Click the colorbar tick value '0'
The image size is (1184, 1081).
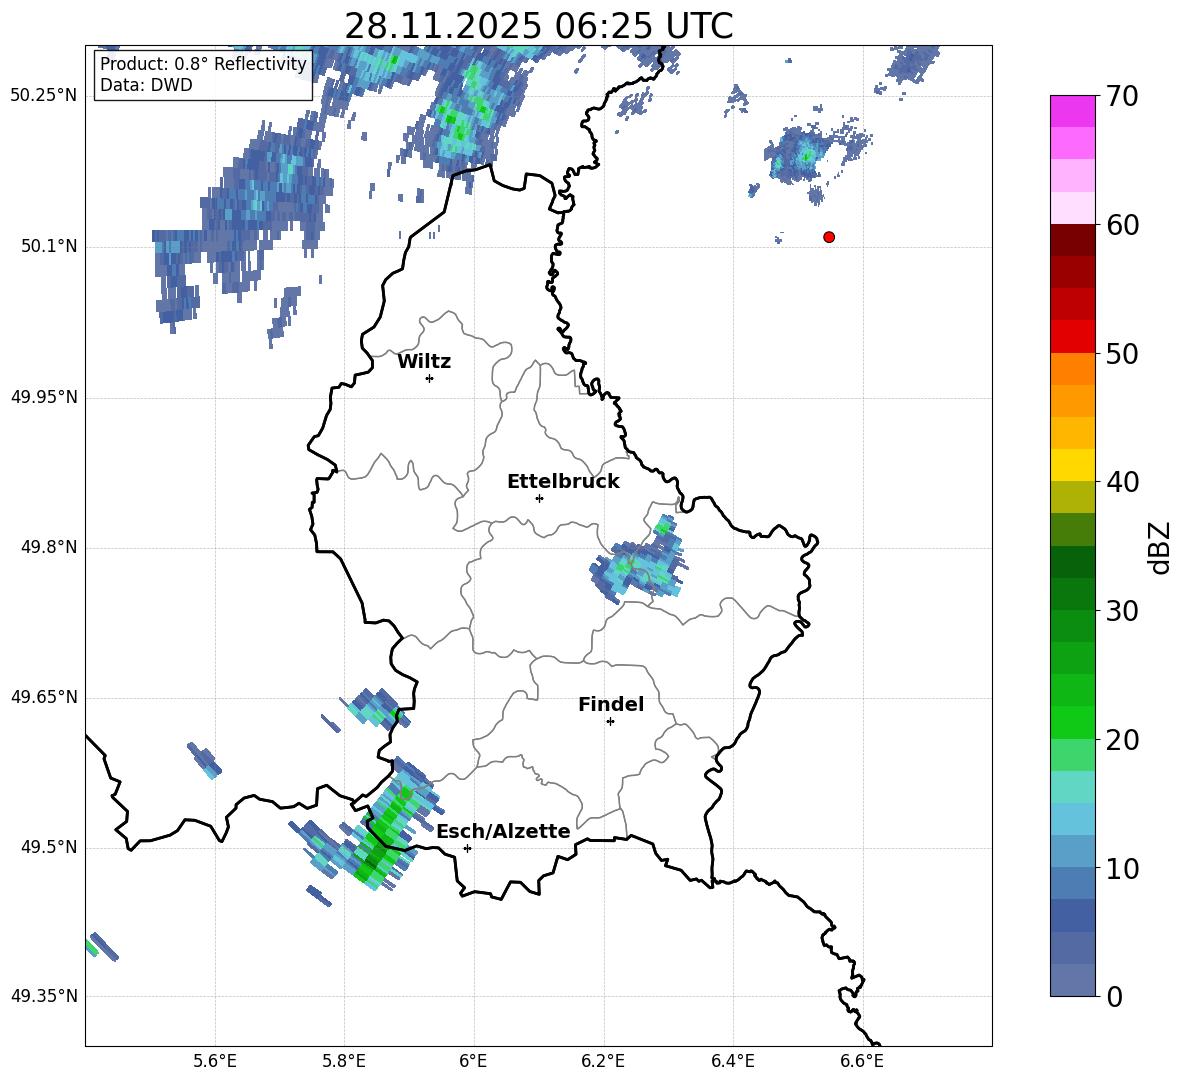point(1114,997)
